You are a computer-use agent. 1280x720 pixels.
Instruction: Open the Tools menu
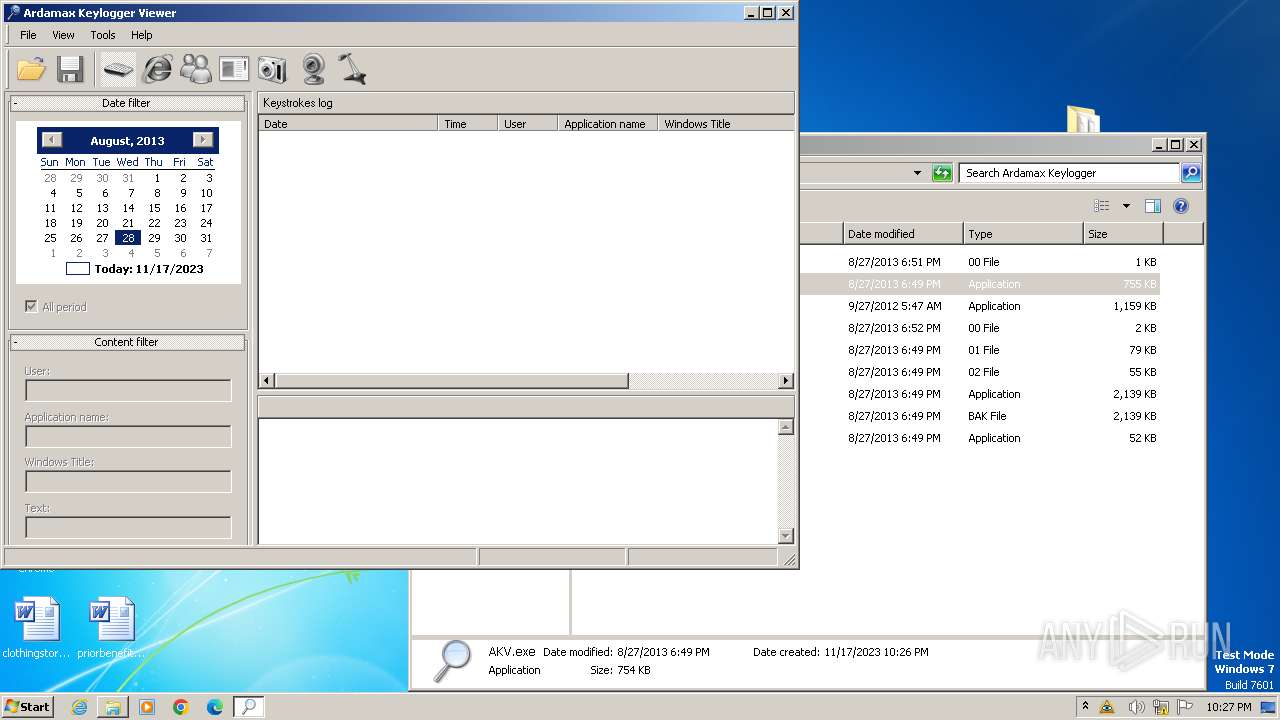coord(103,35)
